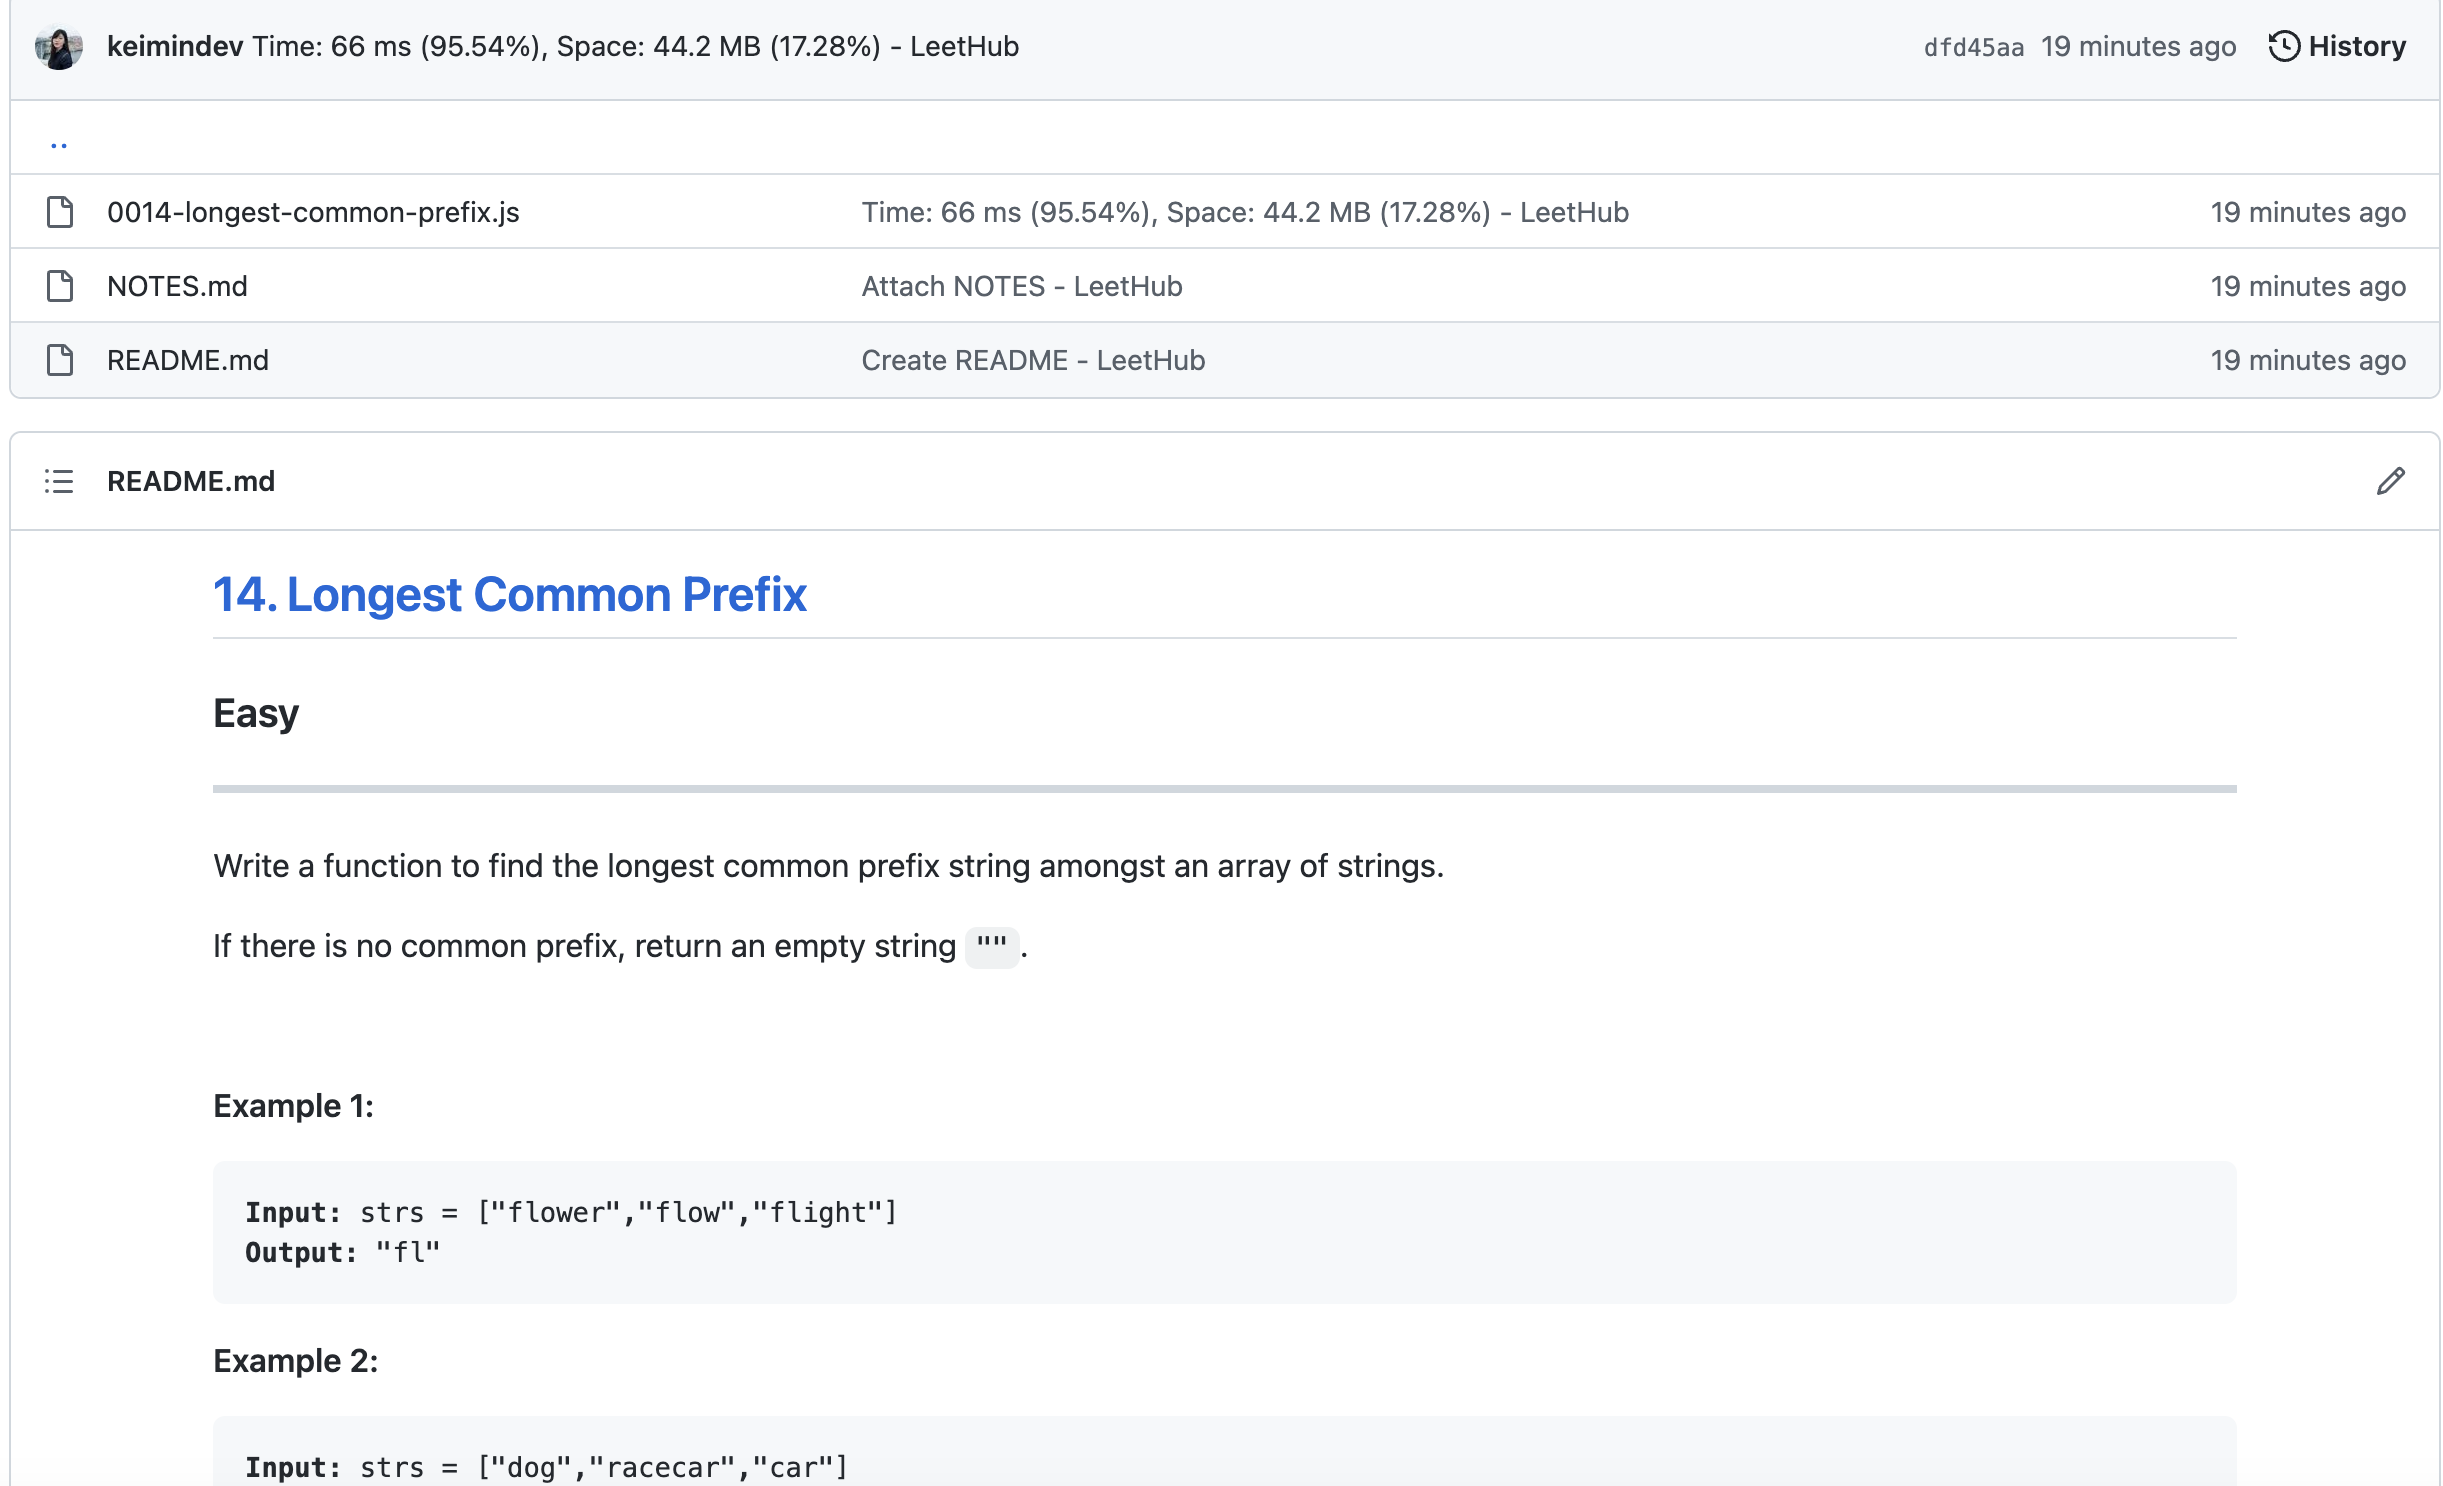Click the Example 1 code block

click(x=1223, y=1232)
